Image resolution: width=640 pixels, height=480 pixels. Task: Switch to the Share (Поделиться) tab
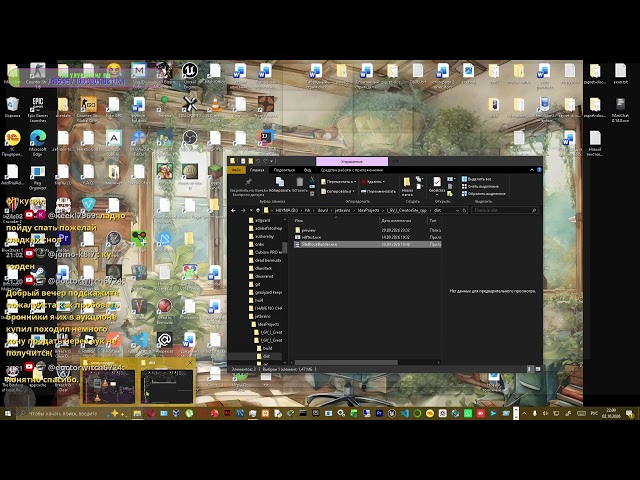[x=284, y=170]
